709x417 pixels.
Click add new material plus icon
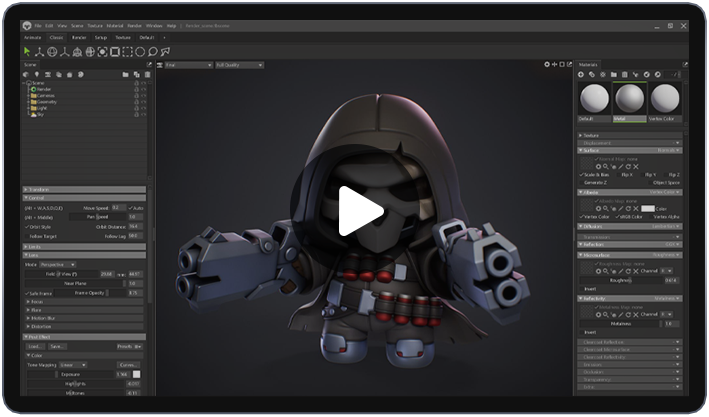[x=581, y=75]
